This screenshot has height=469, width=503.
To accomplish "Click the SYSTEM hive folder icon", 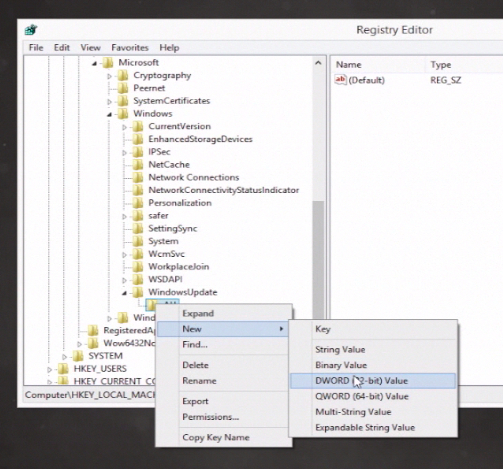I will coord(78,356).
